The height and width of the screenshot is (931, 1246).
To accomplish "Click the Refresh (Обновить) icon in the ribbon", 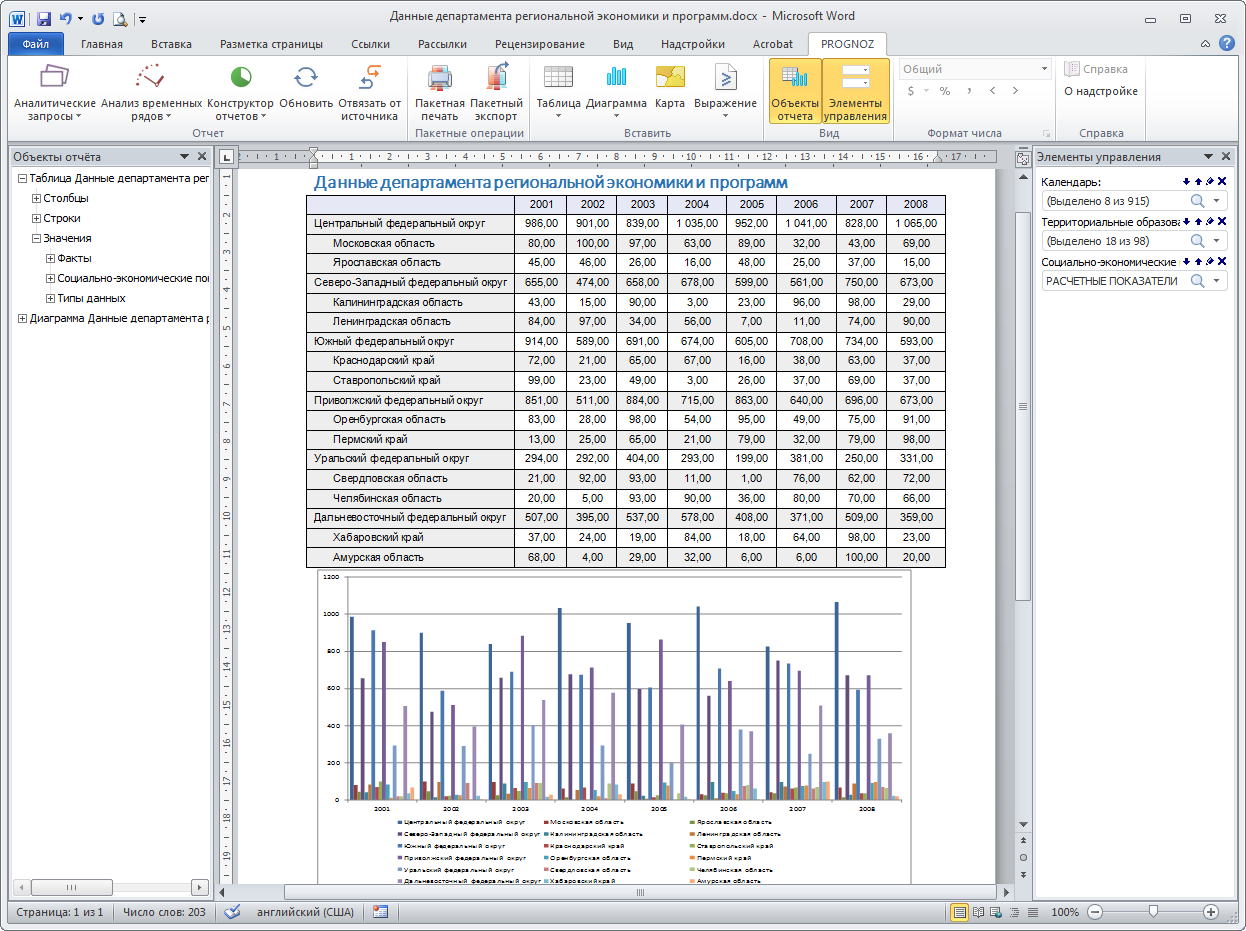I will (306, 78).
